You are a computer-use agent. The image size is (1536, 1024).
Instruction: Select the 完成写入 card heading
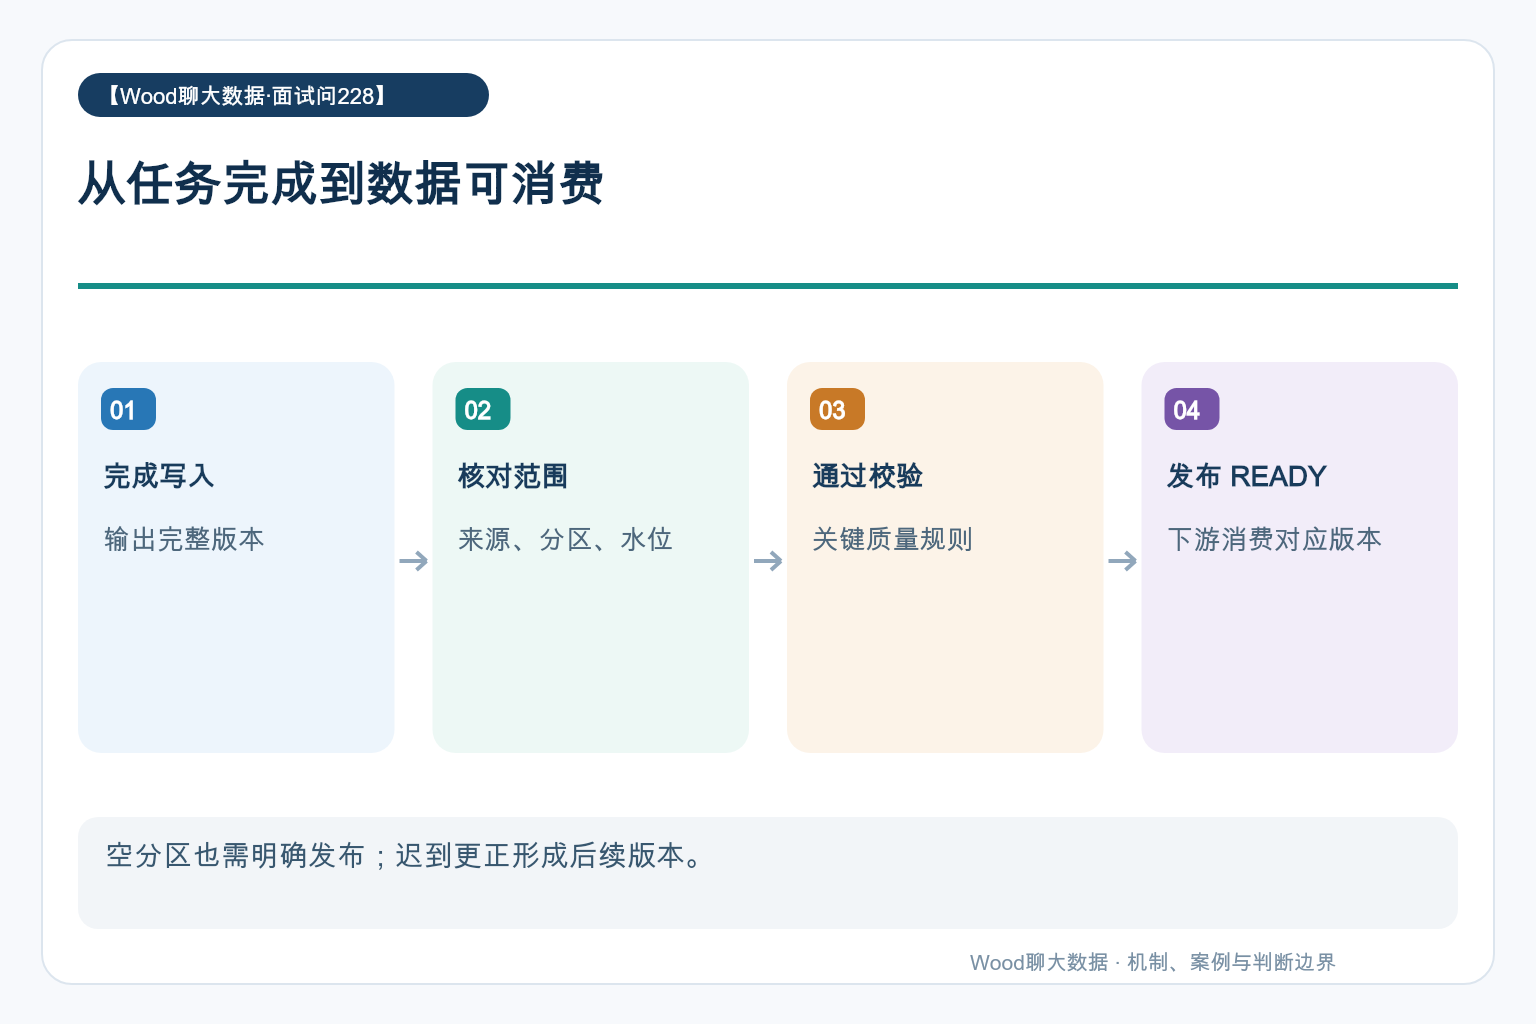[x=159, y=476]
